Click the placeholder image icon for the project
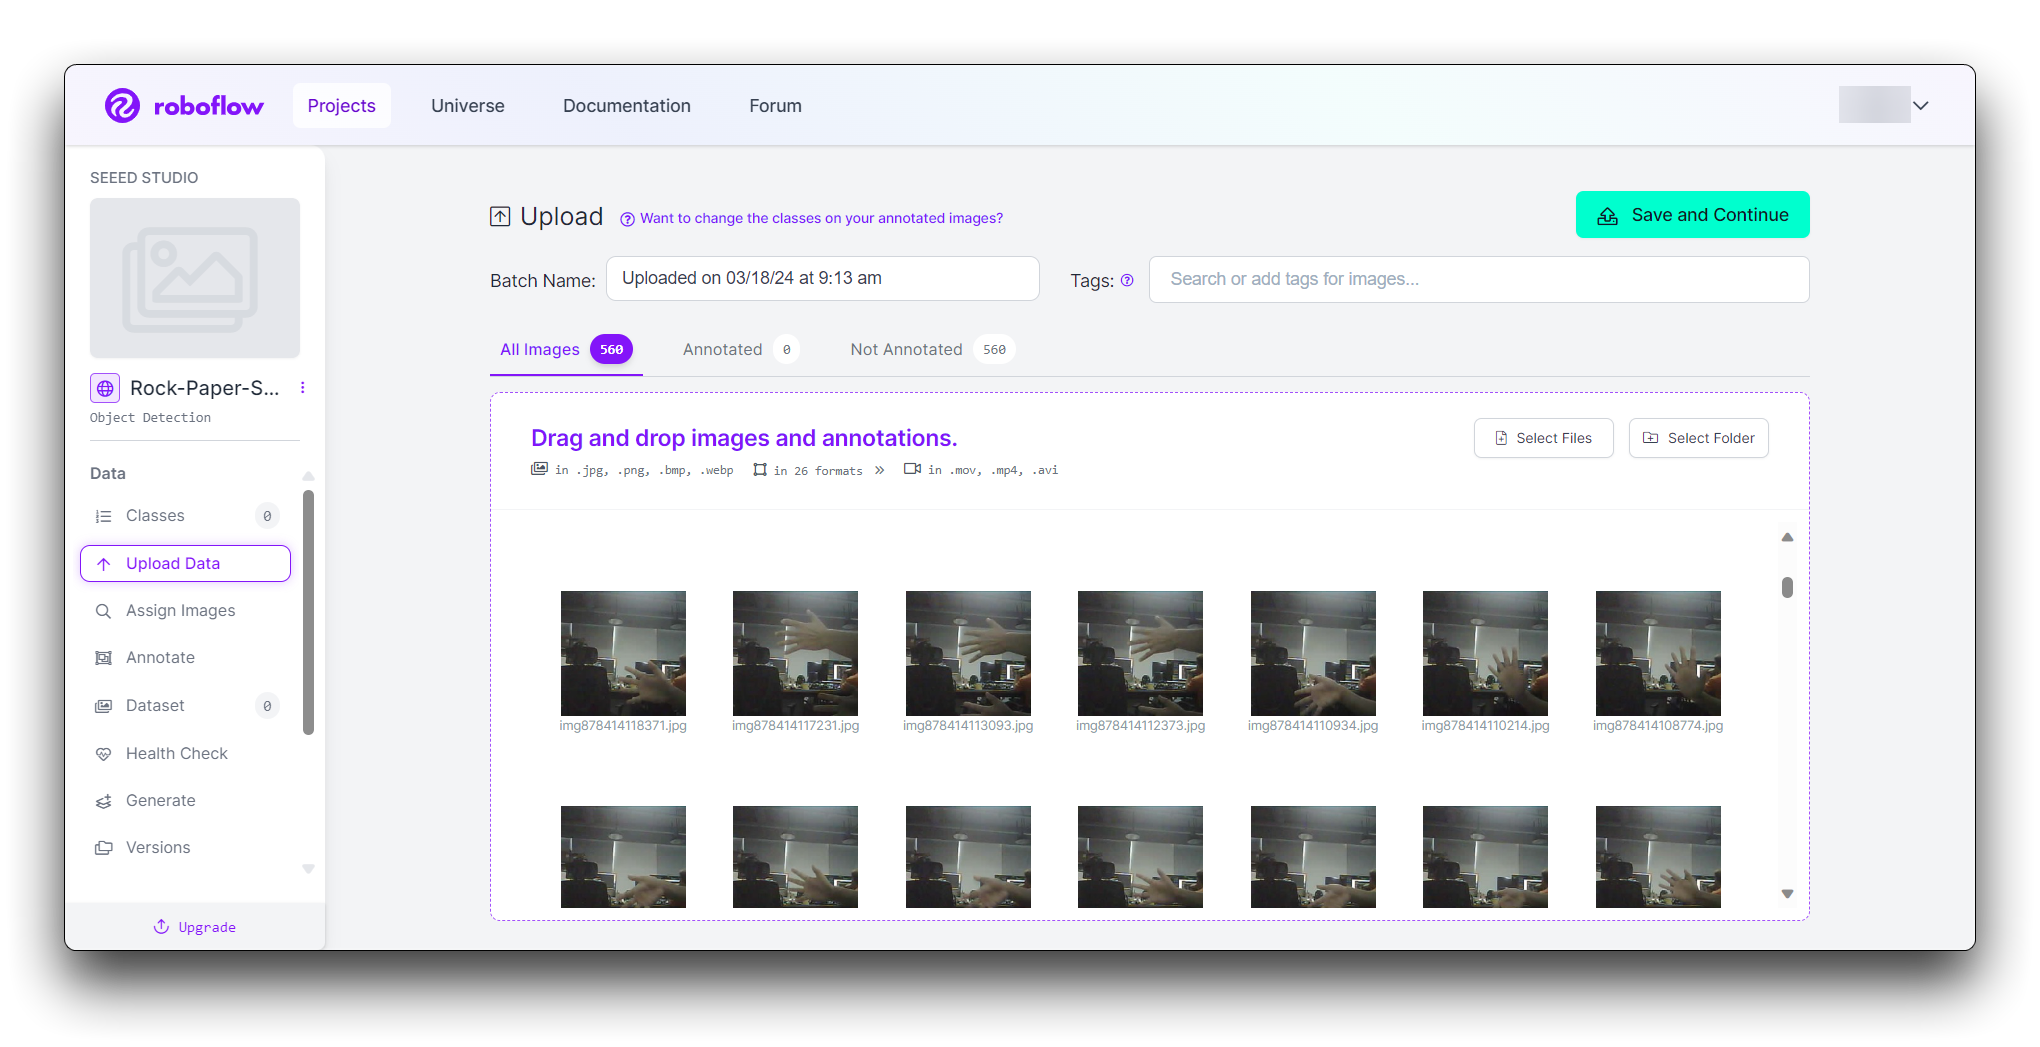This screenshot has height=1047, width=2040. (190, 279)
